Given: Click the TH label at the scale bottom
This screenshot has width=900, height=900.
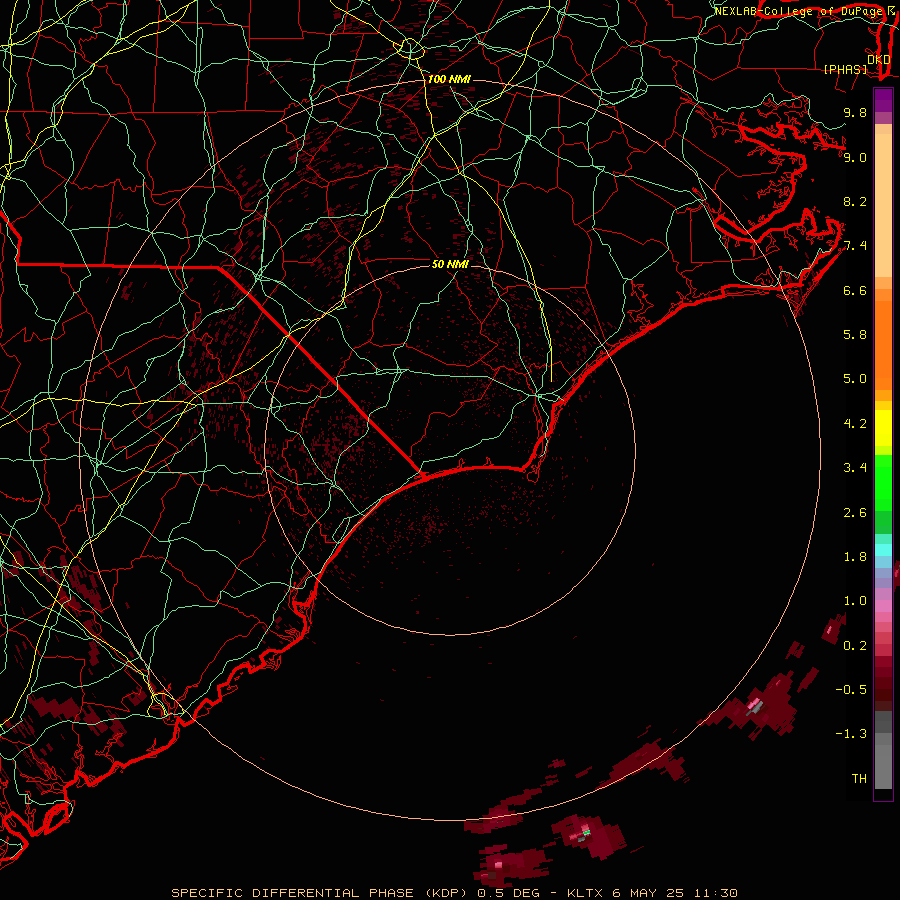Looking at the screenshot, I should click(x=859, y=779).
